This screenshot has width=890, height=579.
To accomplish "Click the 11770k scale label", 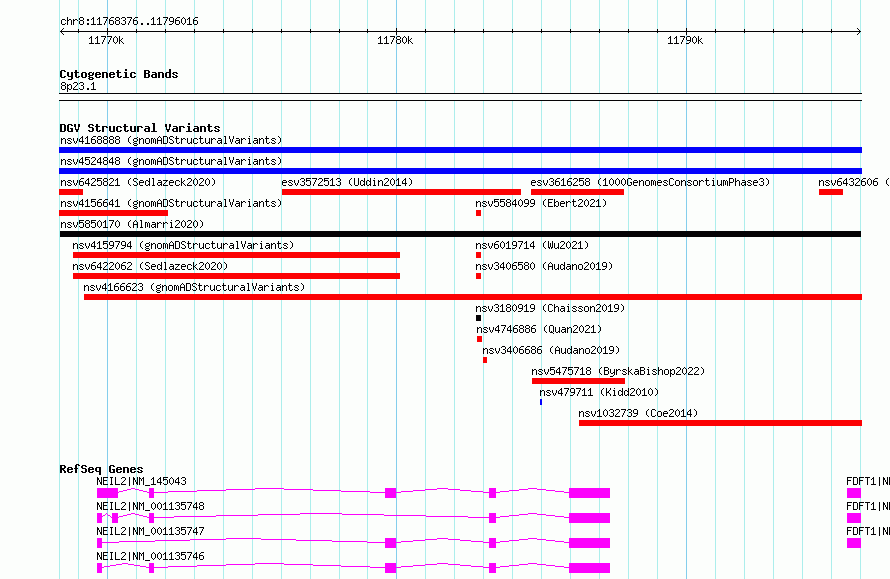I will [x=106, y=40].
